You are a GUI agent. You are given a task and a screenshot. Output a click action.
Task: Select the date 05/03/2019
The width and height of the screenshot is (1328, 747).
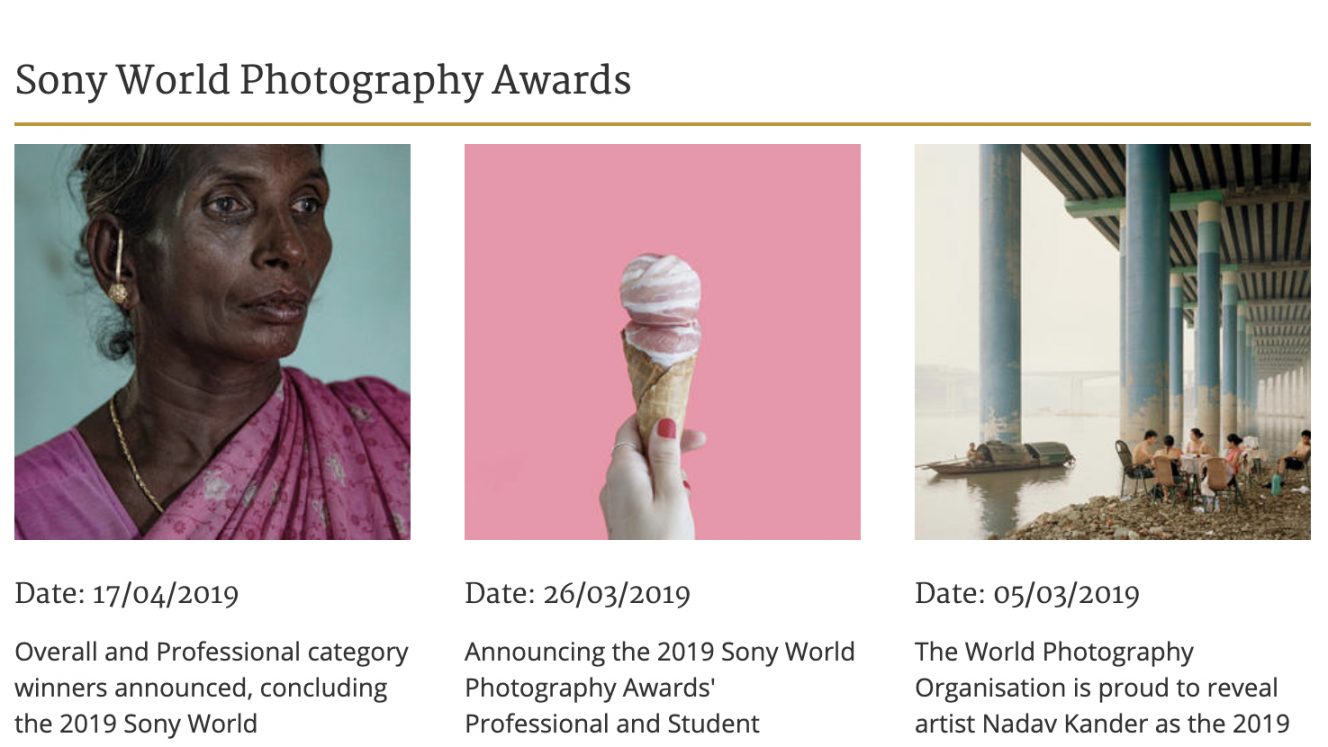coord(1066,594)
